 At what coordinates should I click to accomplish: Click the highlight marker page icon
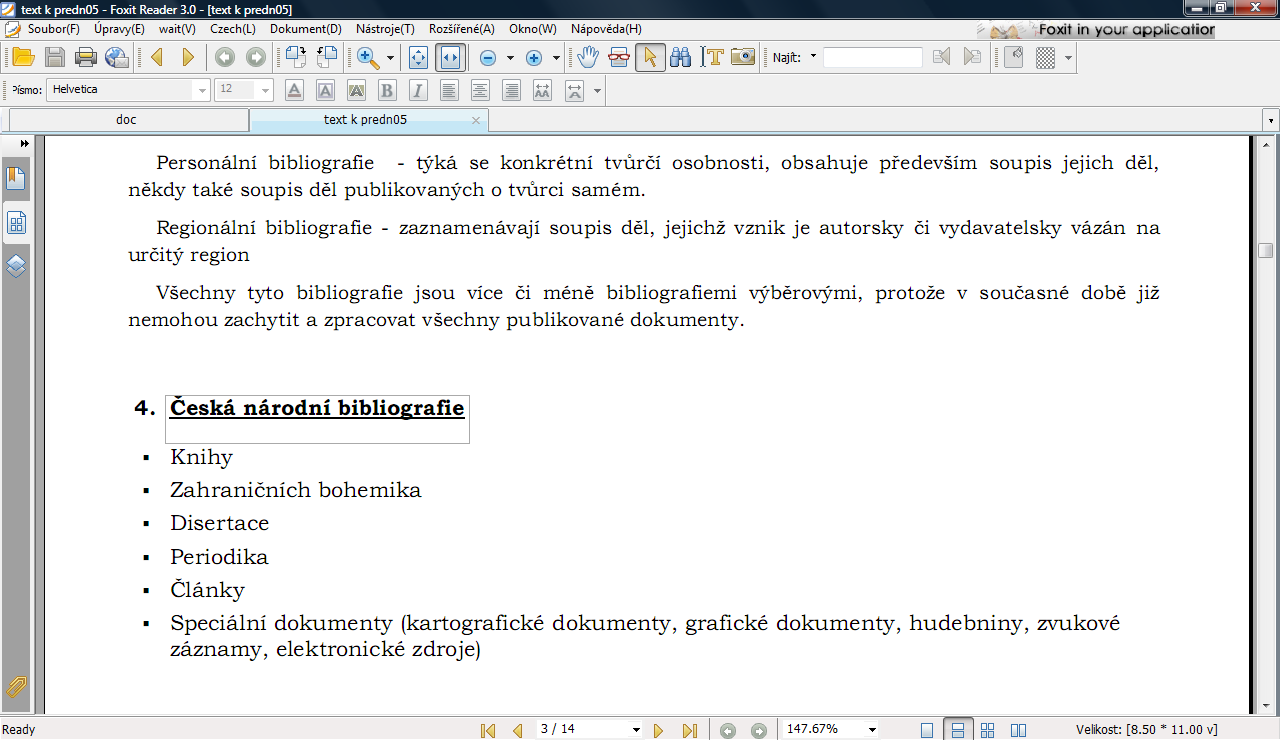coord(1014,57)
